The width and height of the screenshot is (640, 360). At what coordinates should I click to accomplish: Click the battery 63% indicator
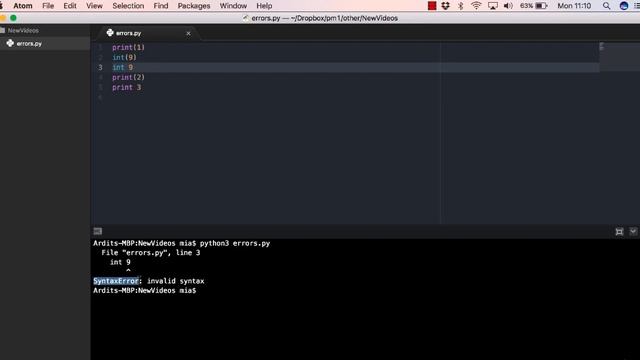coord(533,6)
